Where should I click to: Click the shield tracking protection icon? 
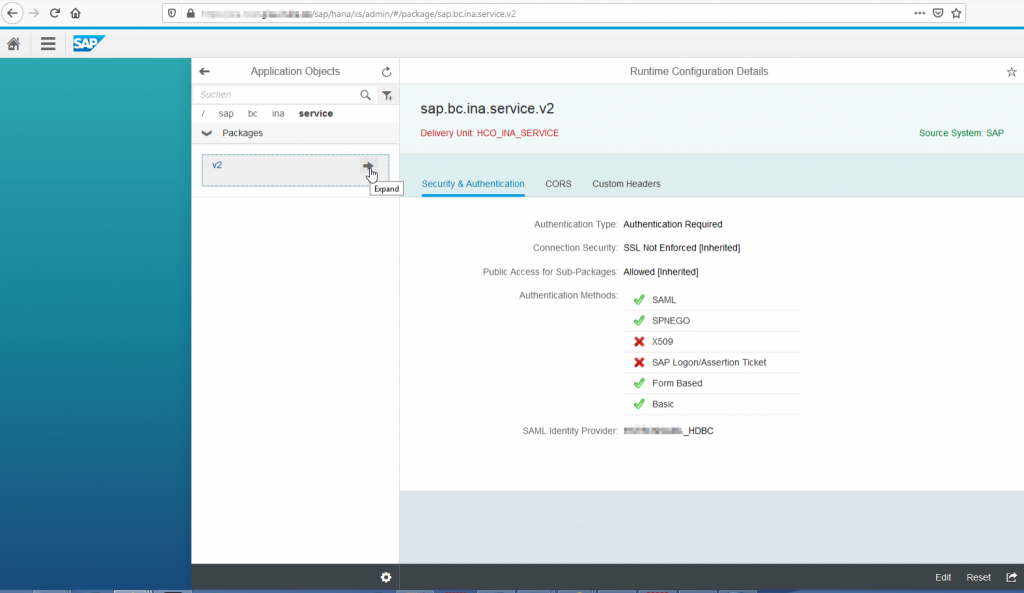172,13
